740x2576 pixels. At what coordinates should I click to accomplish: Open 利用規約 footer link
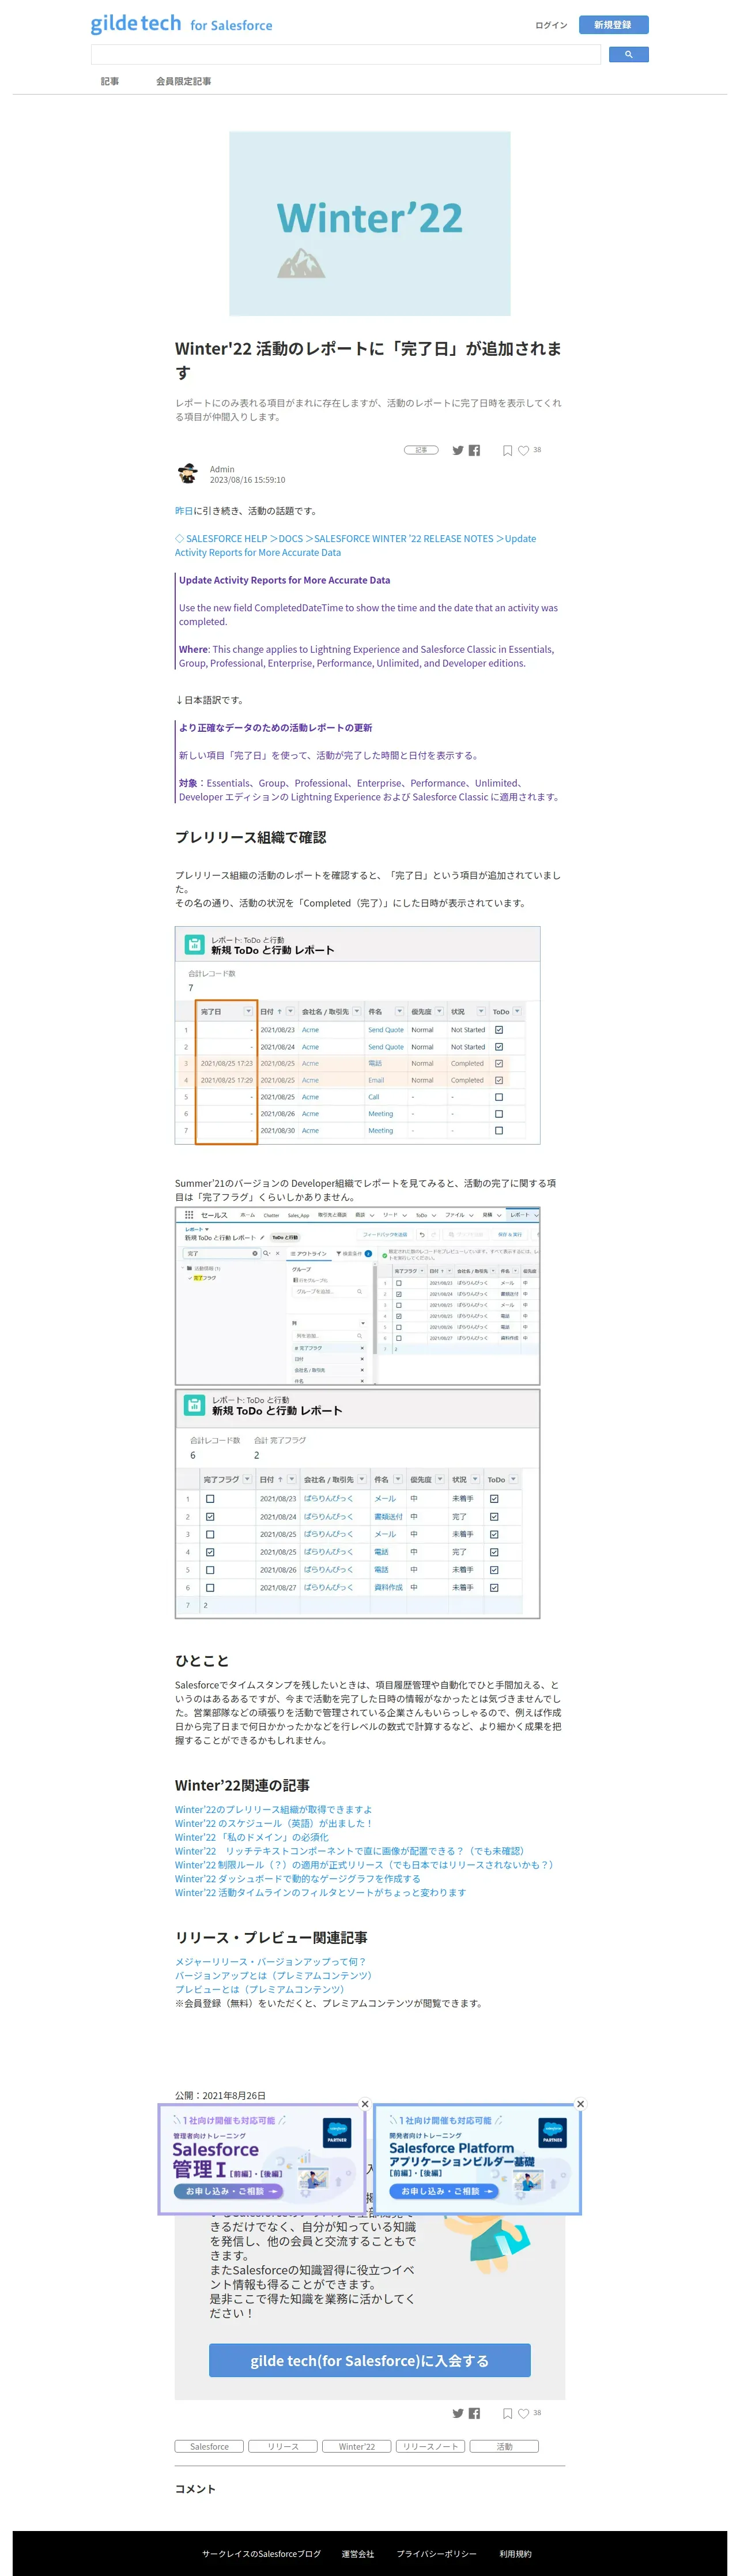[515, 2553]
